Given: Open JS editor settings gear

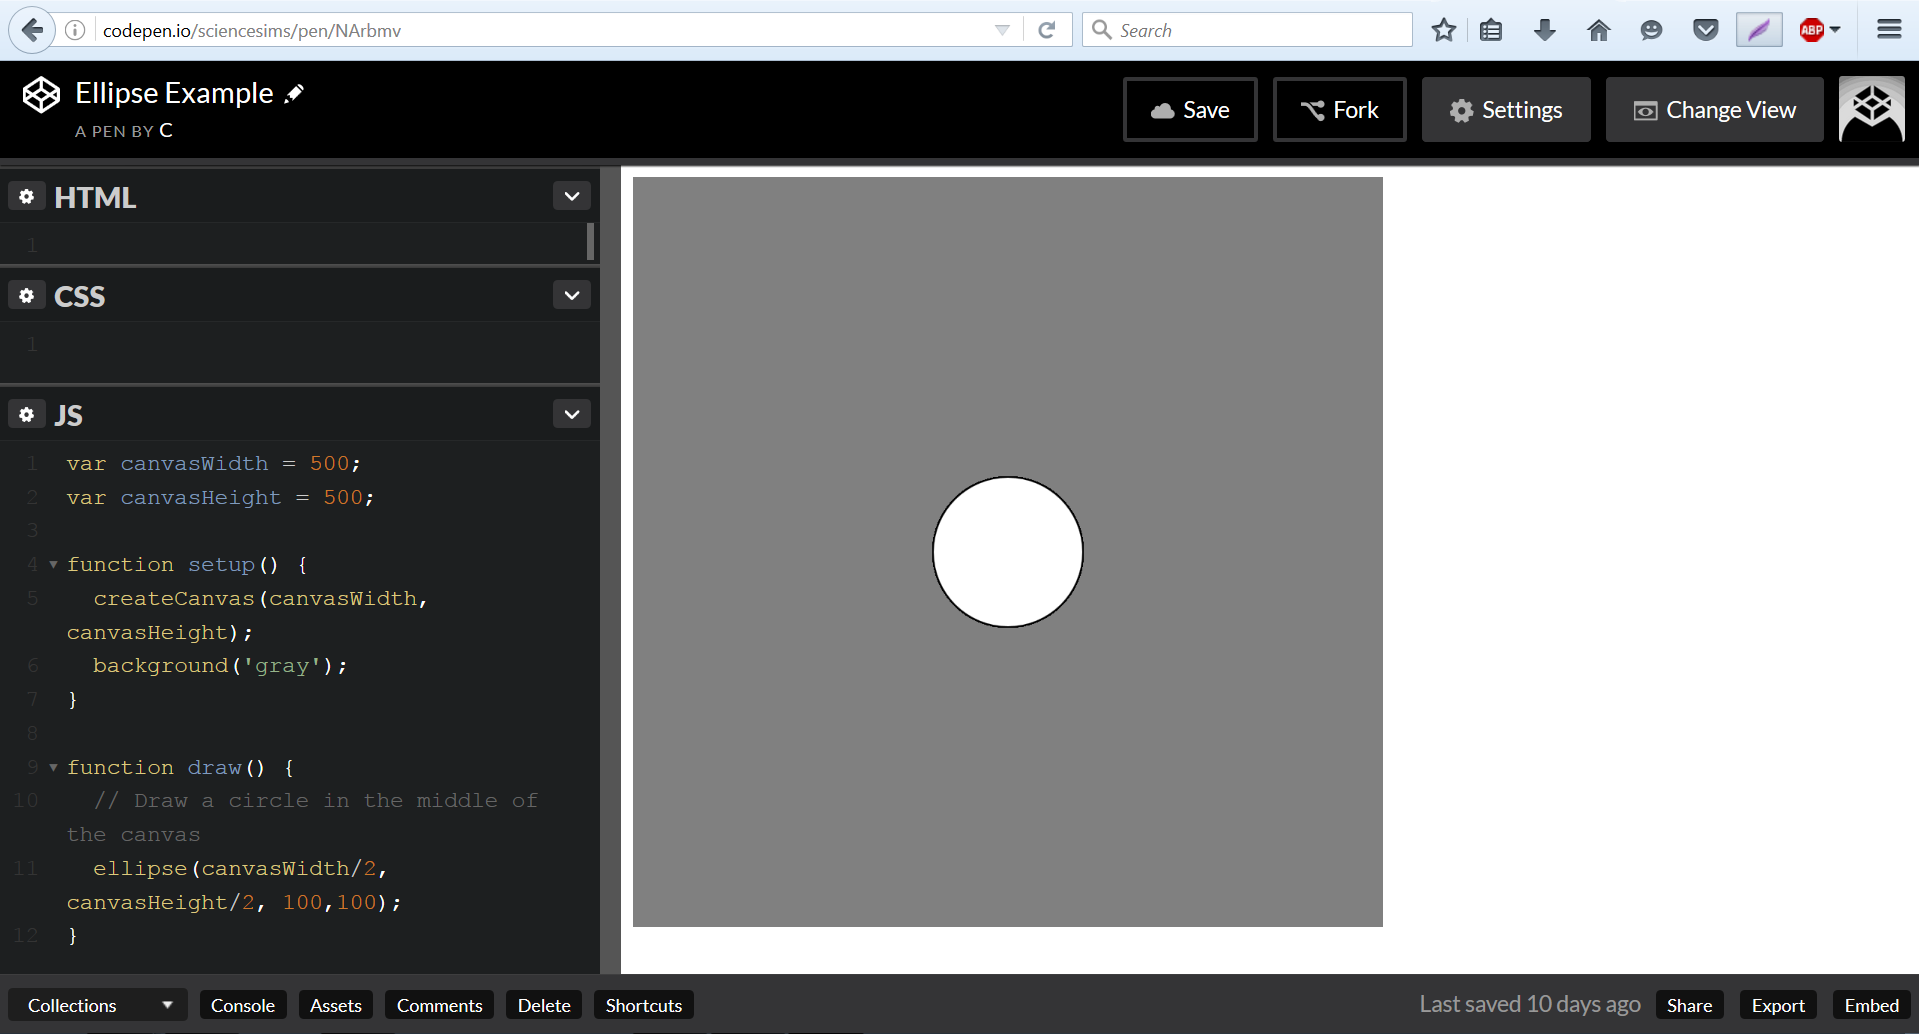Looking at the screenshot, I should [x=27, y=414].
